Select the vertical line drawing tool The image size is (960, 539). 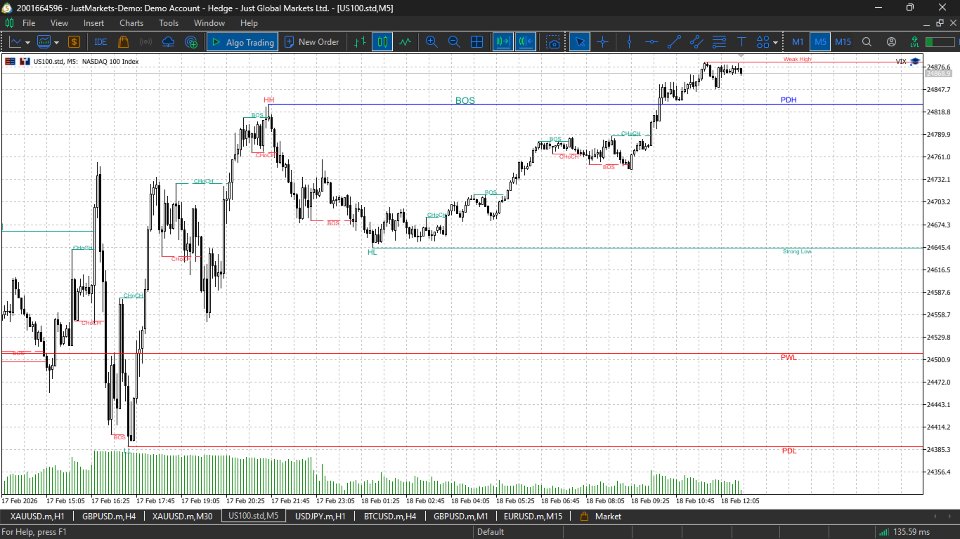629,42
